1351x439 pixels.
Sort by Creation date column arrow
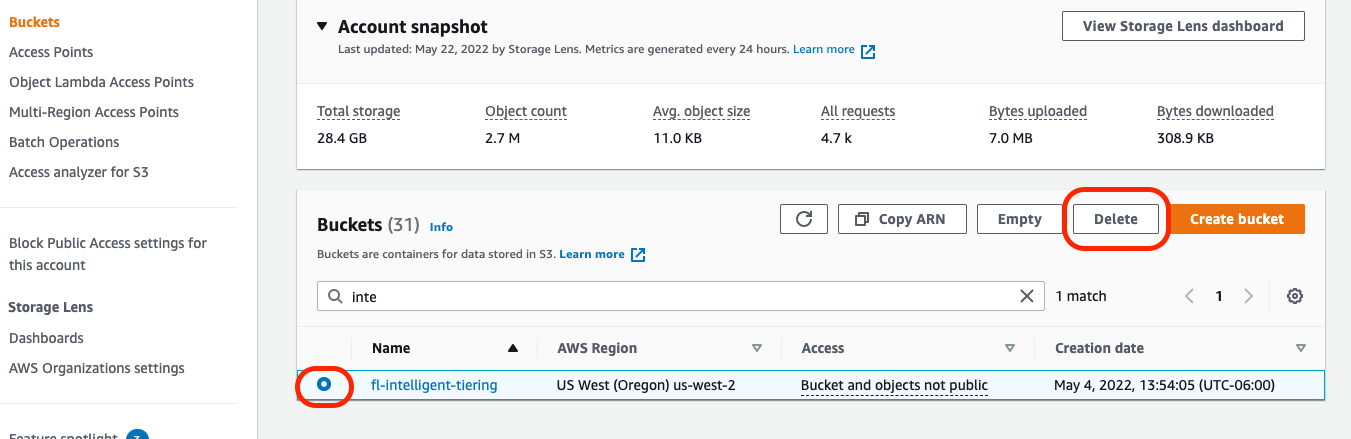(1300, 348)
